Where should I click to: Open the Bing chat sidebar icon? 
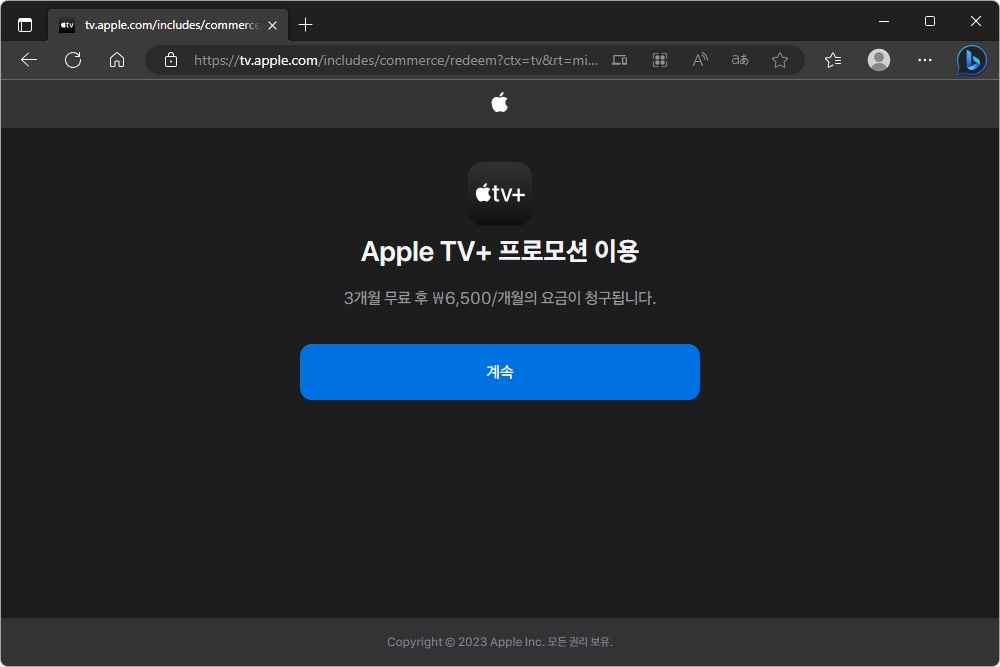(x=971, y=60)
